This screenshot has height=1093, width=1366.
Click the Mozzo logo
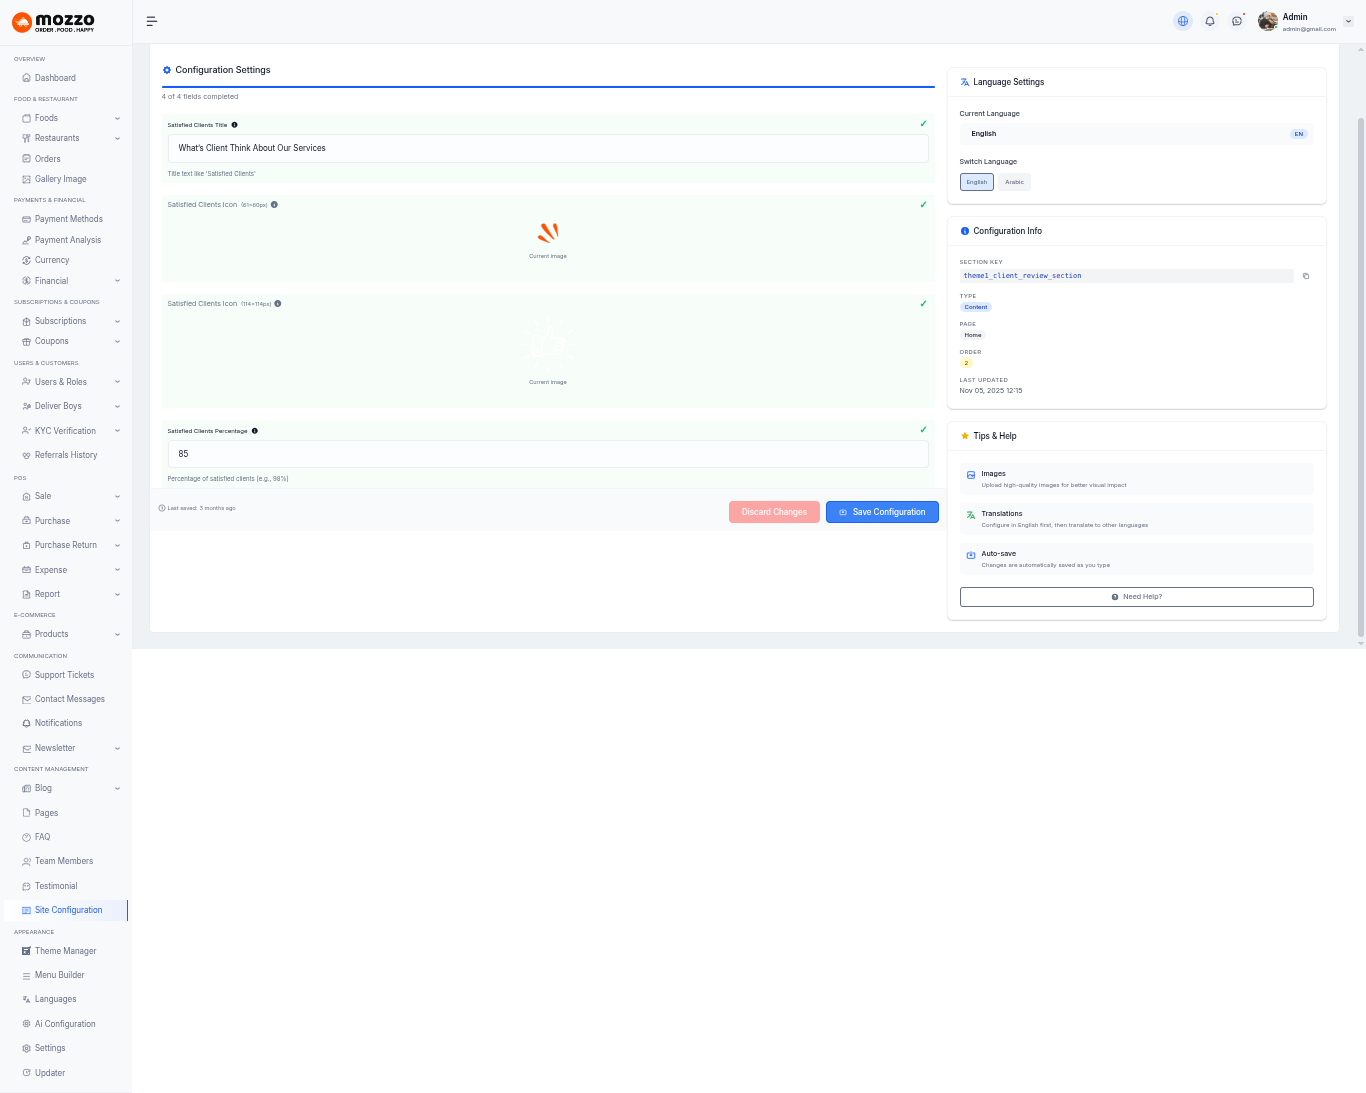(54, 22)
